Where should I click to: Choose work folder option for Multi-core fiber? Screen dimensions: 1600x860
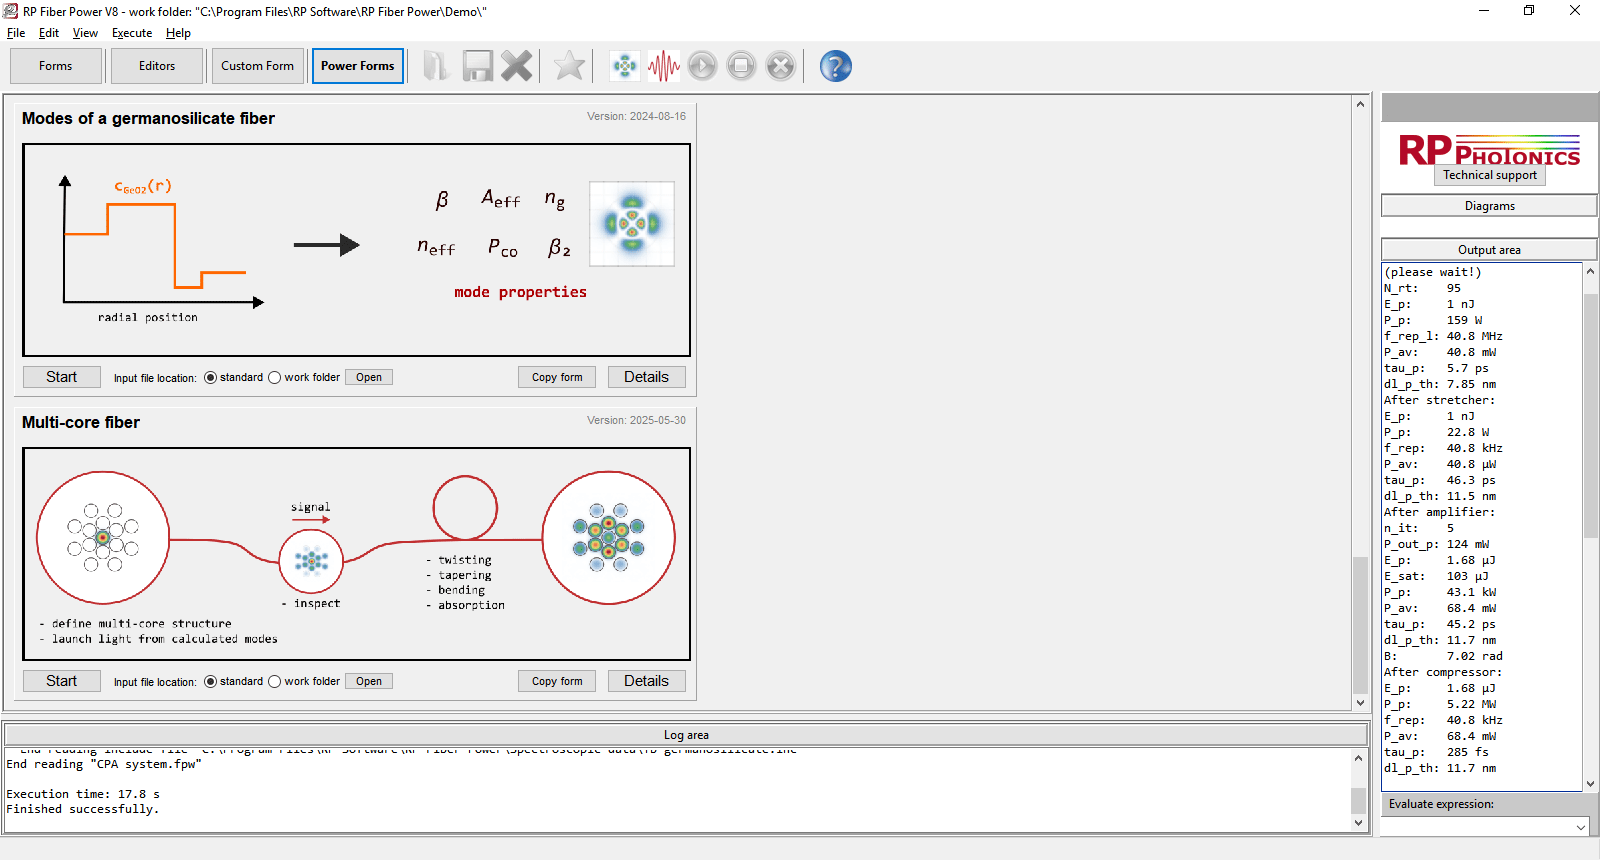coord(275,682)
